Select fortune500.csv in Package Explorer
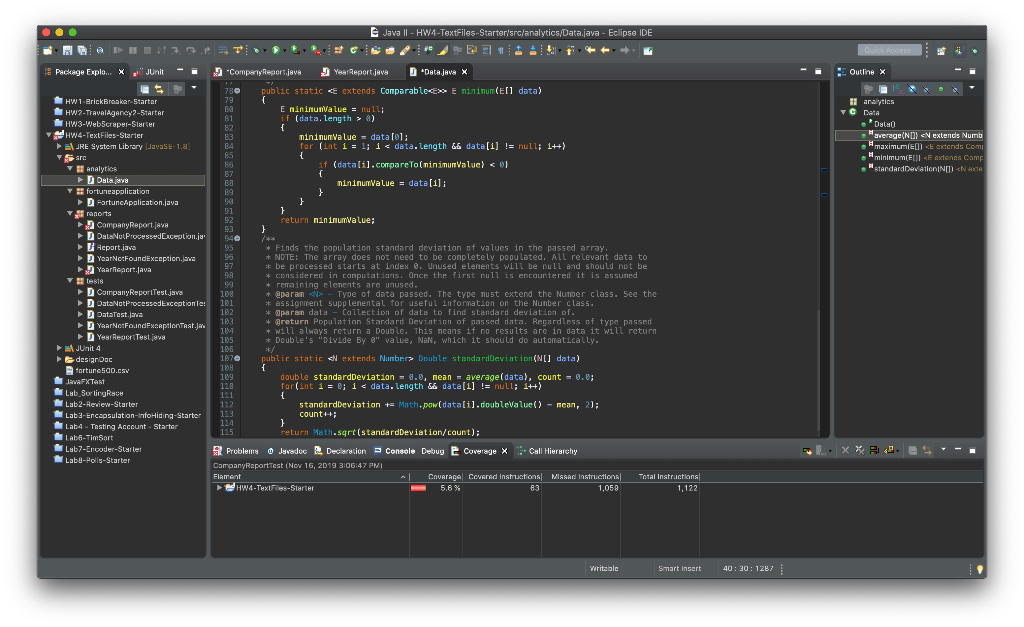Viewport: 1024px width, 627px height. click(105, 371)
